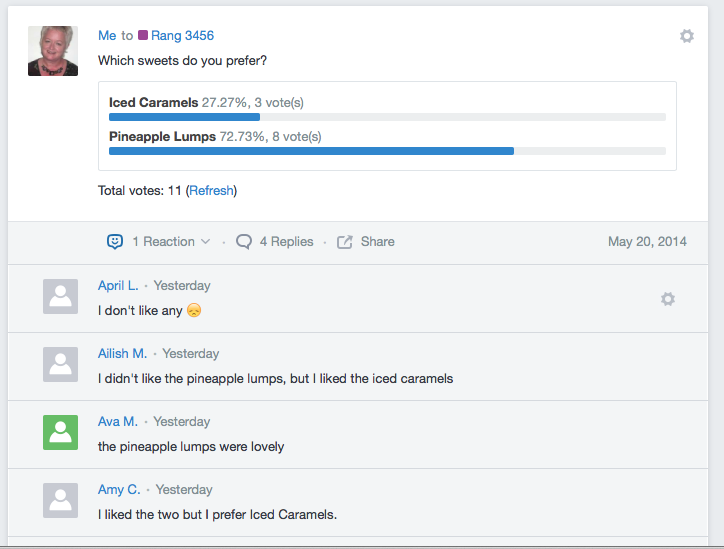Expand the 1 Reaction dropdown chevron

(x=206, y=241)
